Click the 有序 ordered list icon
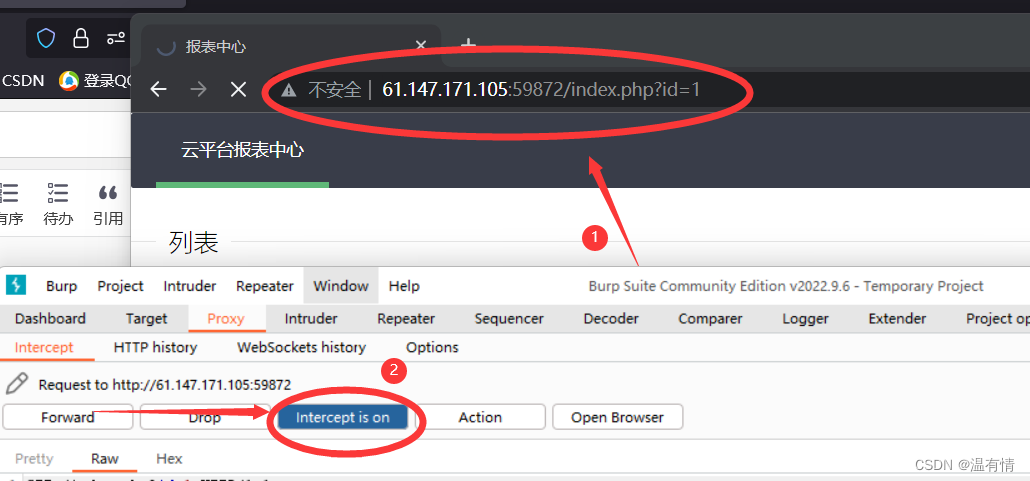Image resolution: width=1030 pixels, height=481 pixels. click(x=9, y=193)
